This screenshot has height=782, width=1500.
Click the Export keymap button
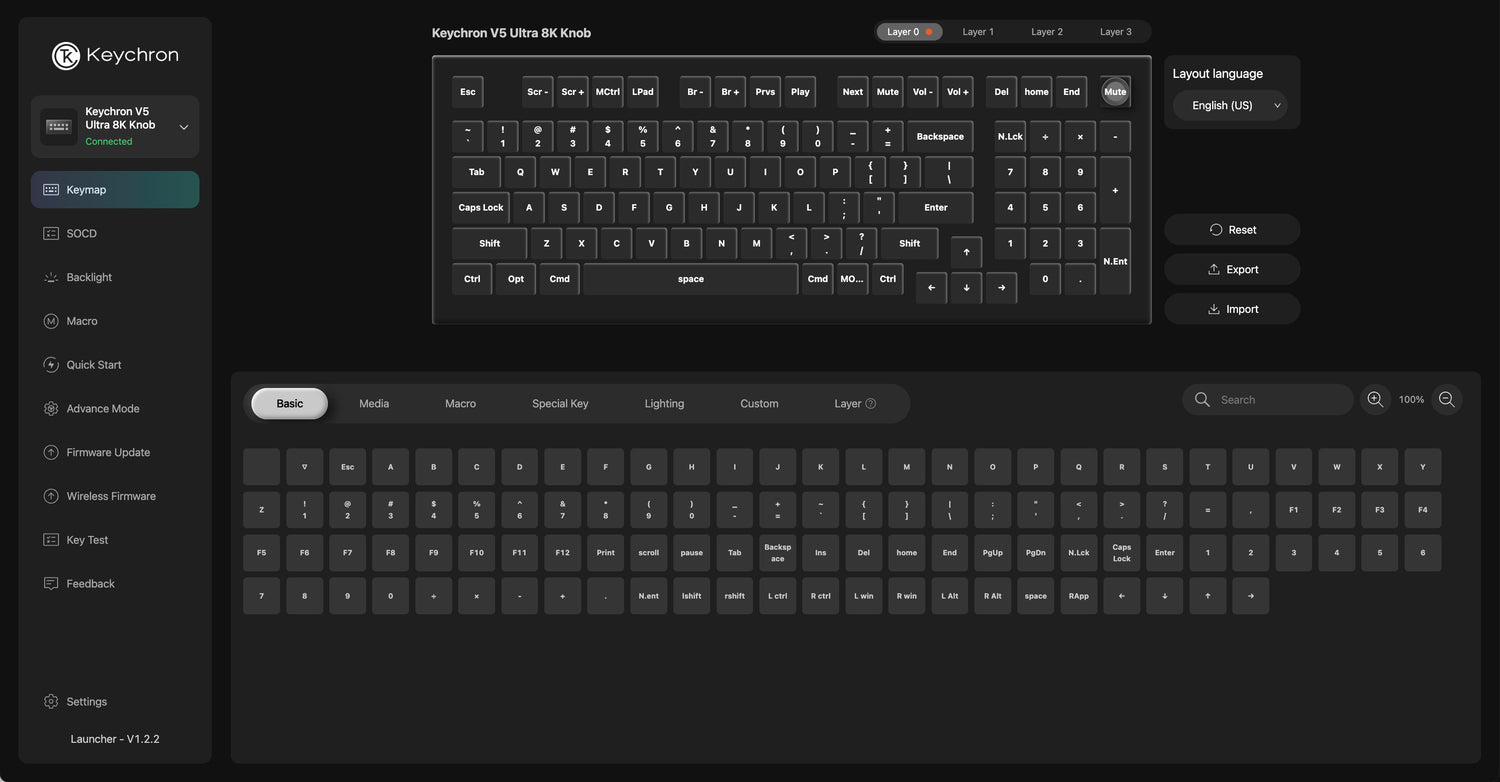(1232, 270)
